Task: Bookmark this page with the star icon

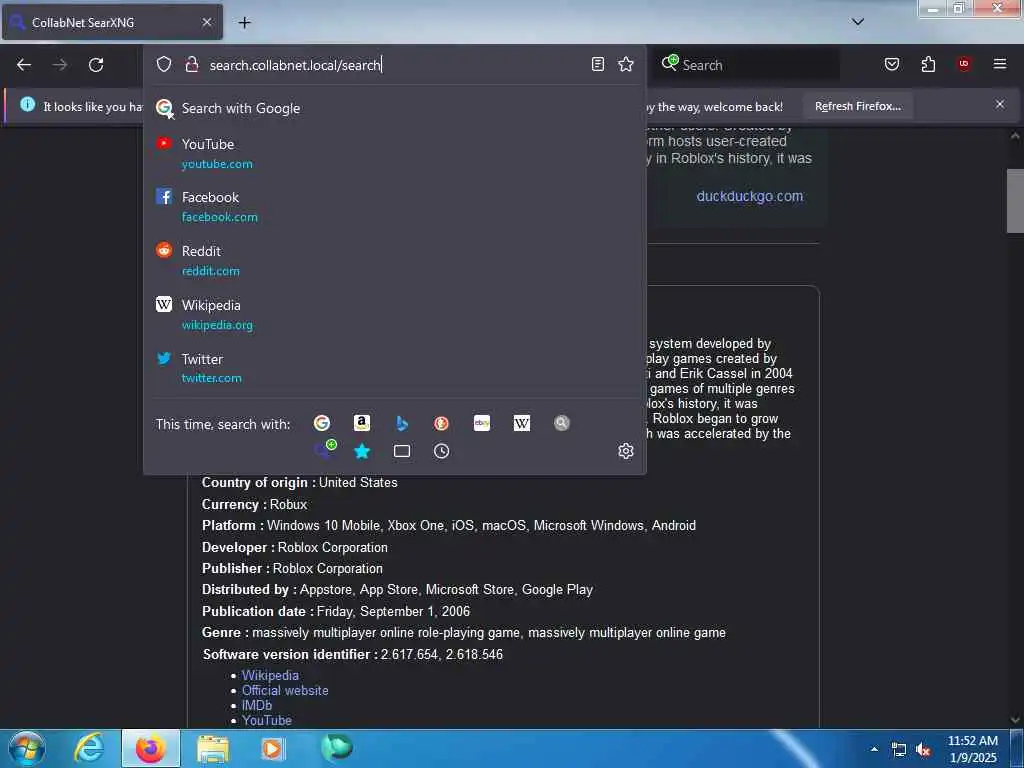Action: (626, 64)
